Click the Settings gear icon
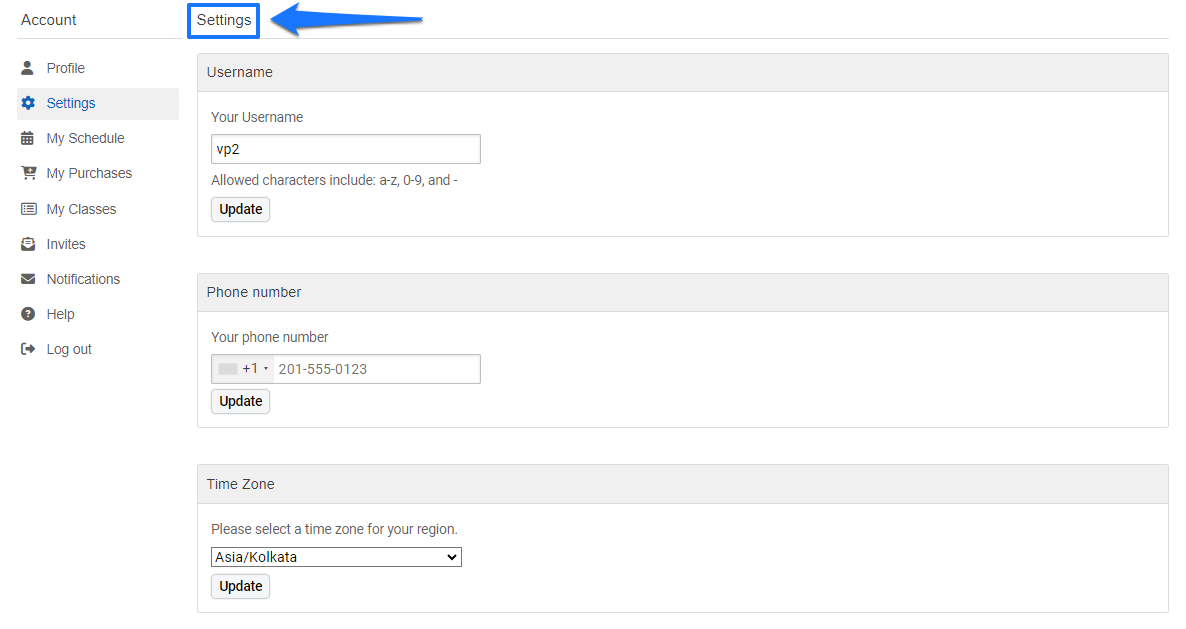 tap(28, 103)
